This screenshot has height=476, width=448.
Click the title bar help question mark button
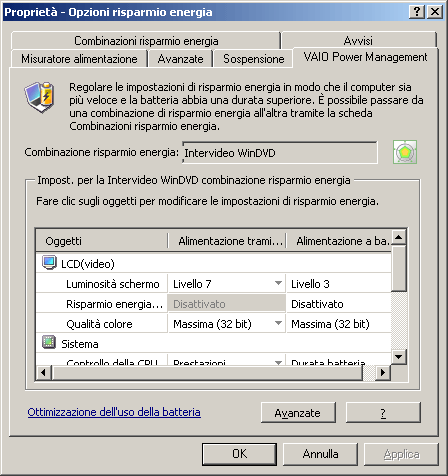(x=417, y=12)
